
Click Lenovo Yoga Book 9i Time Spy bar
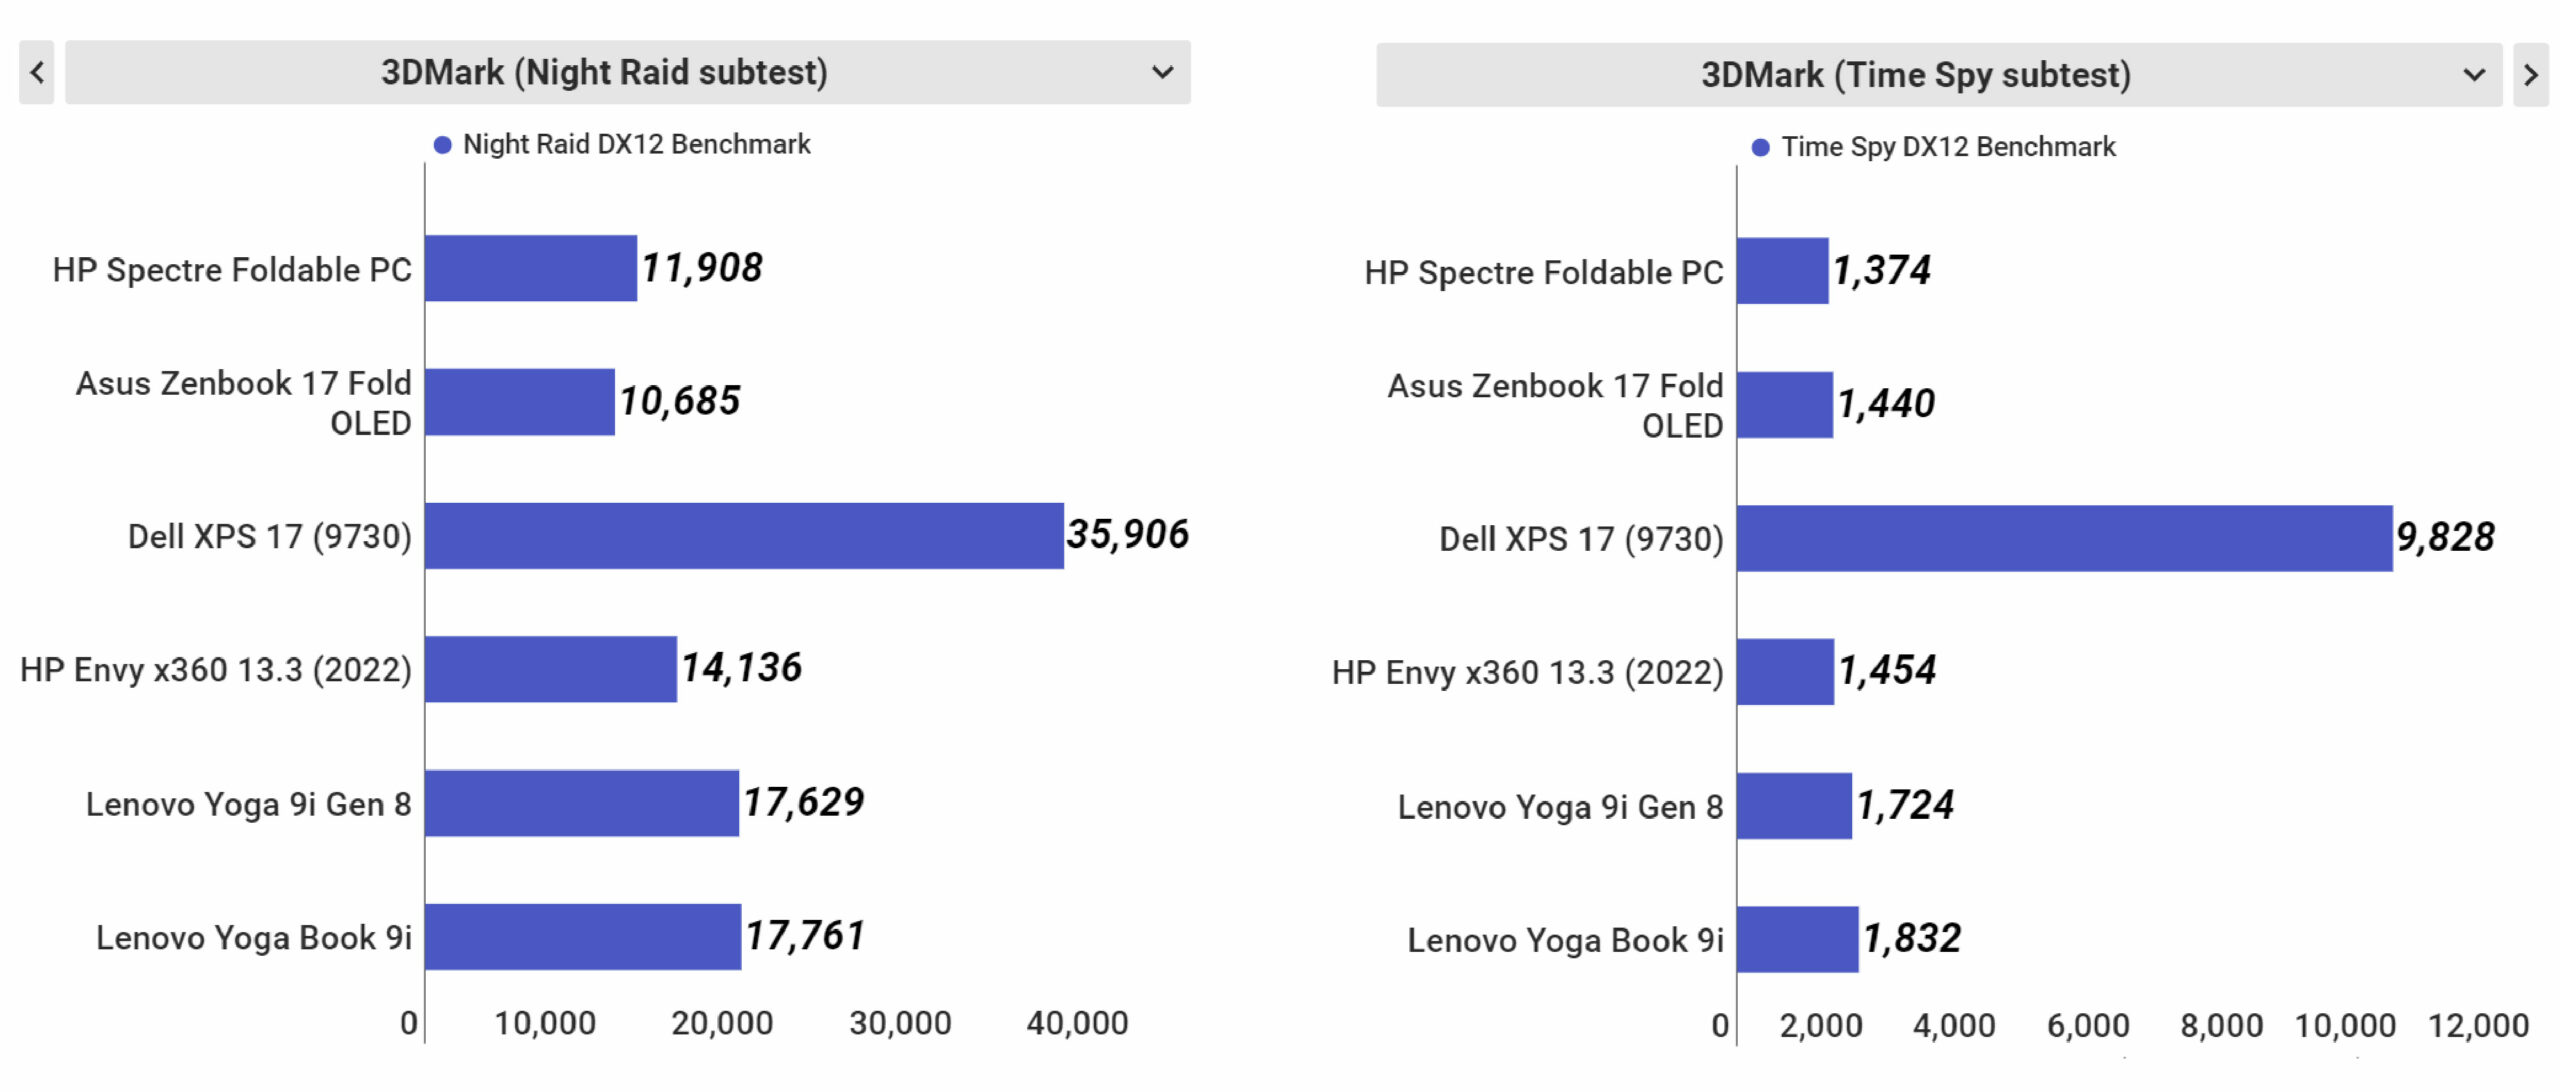(1797, 939)
